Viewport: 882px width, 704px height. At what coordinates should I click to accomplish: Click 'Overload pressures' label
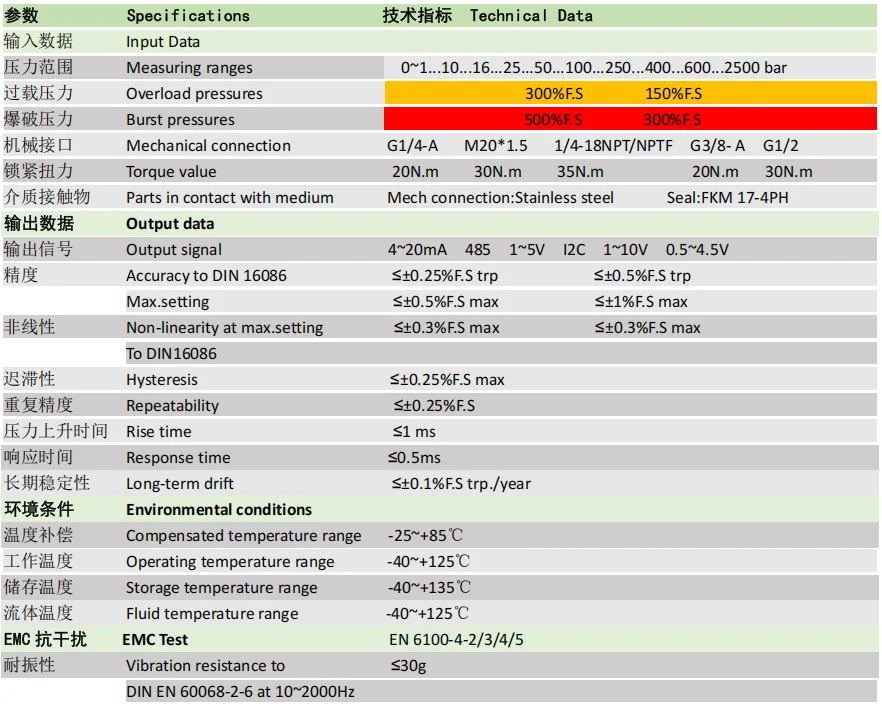point(195,94)
